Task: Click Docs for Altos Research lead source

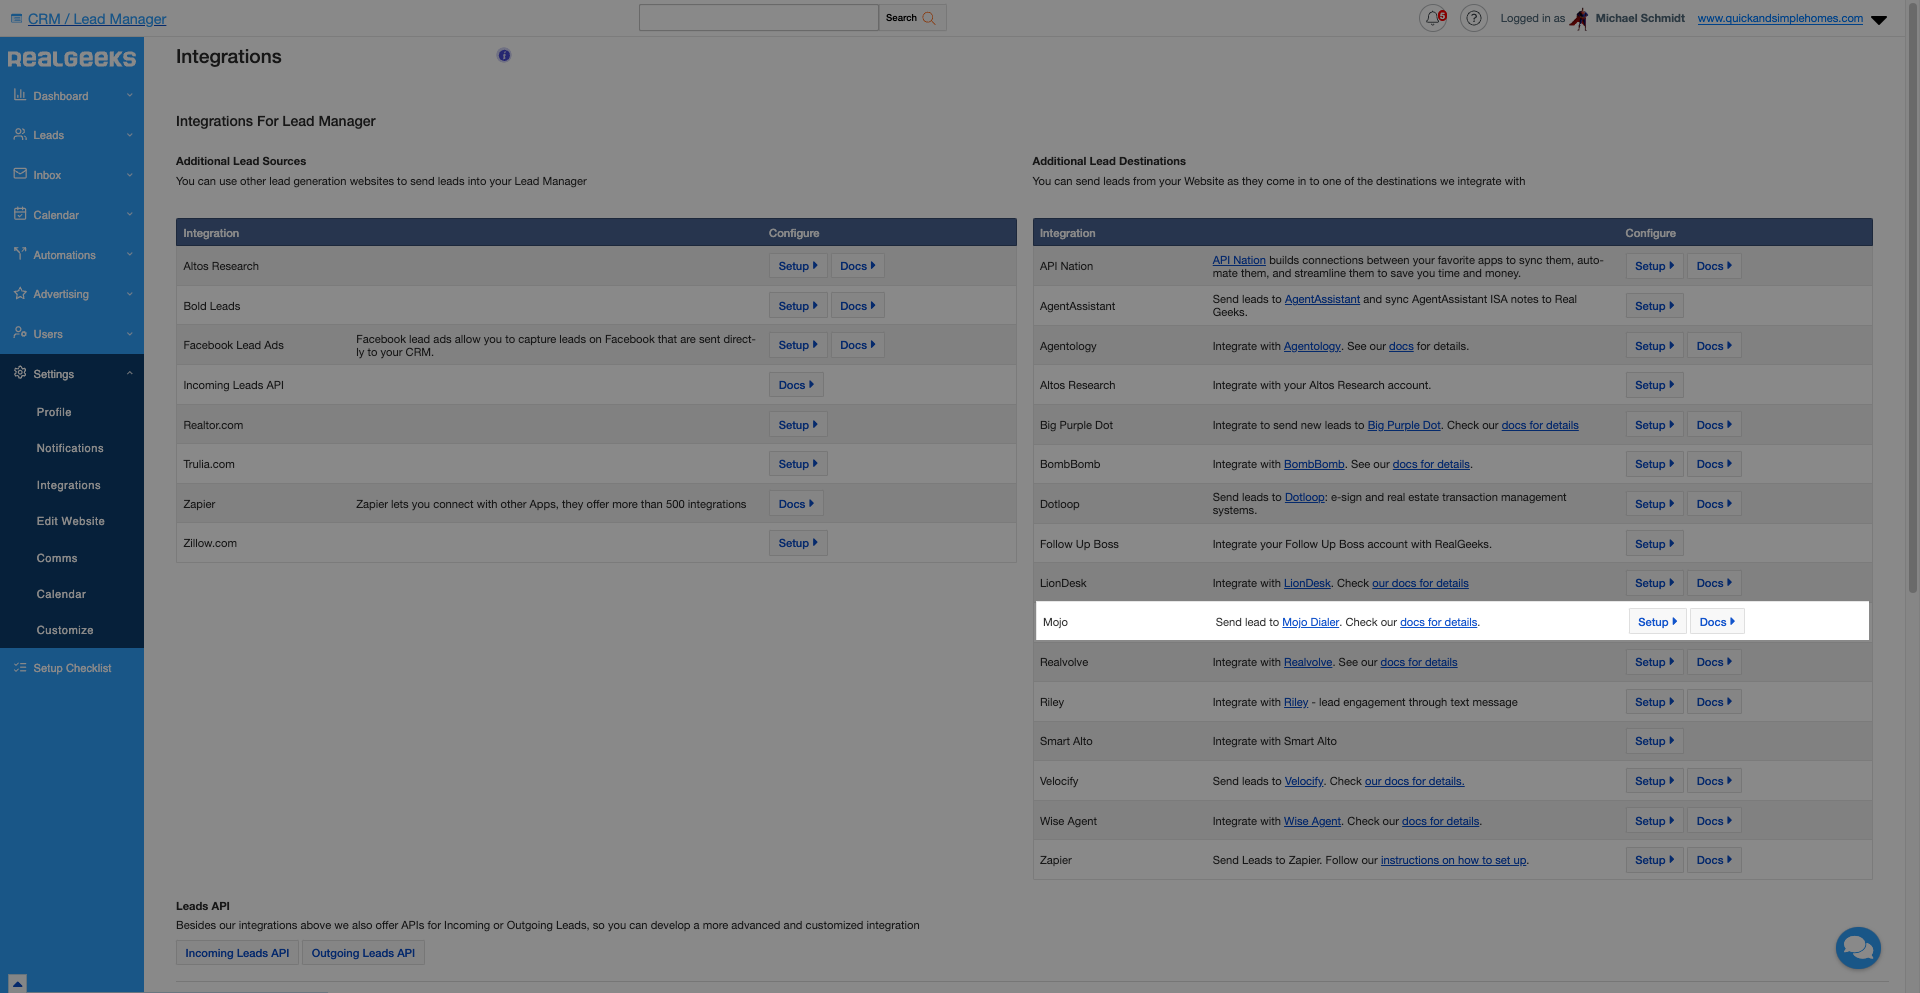Action: [x=857, y=266]
